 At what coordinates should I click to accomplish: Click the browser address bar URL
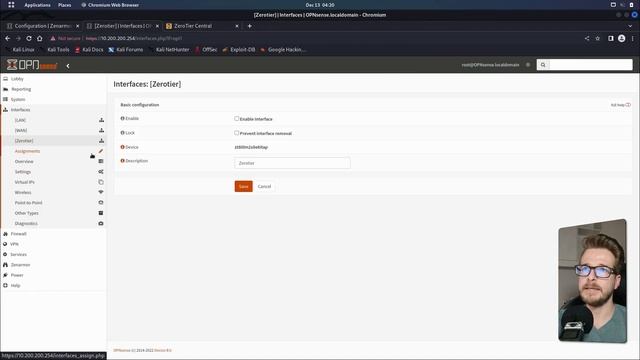(x=134, y=38)
